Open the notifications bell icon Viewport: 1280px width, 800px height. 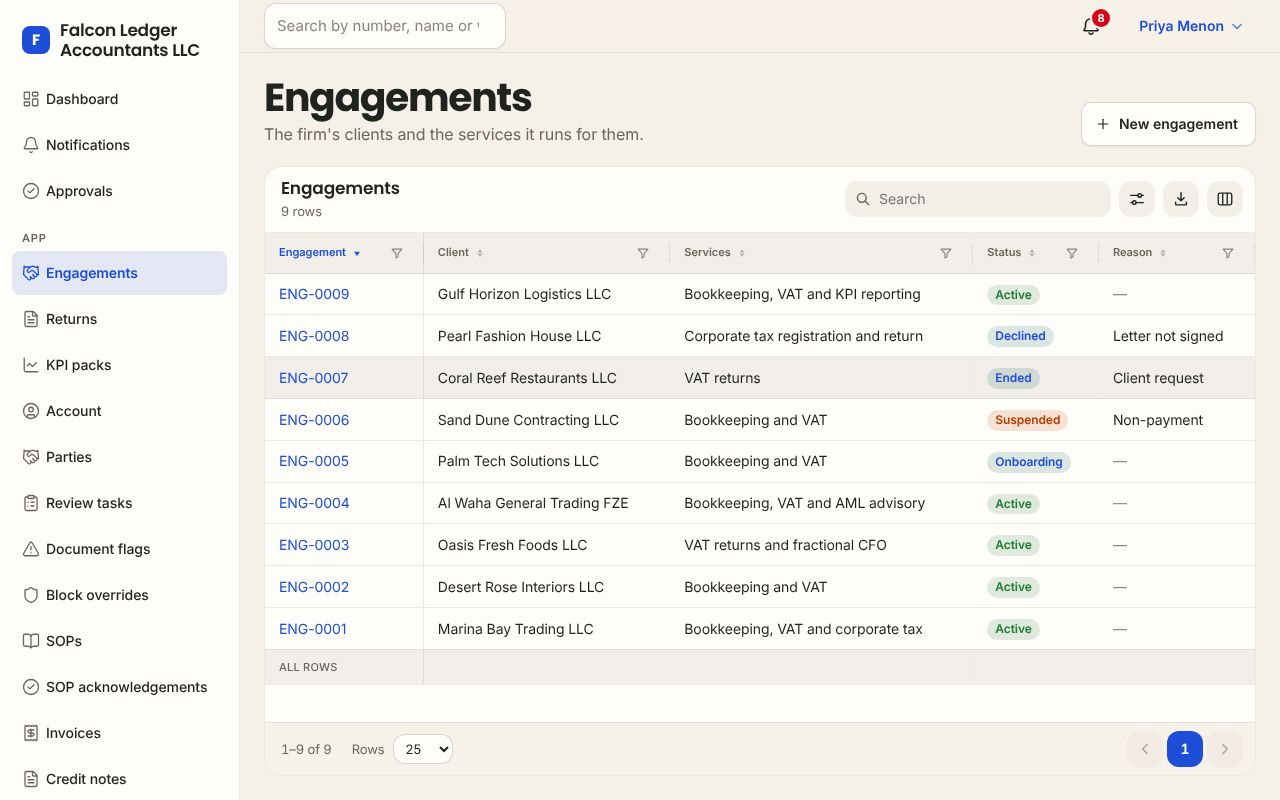(1091, 26)
